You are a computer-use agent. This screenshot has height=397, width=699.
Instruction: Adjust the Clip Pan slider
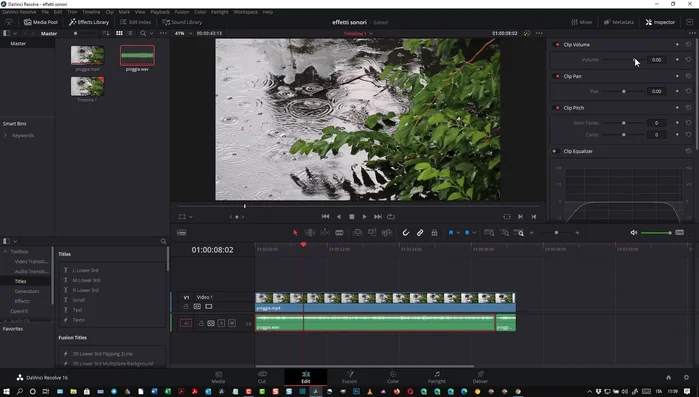(x=624, y=91)
